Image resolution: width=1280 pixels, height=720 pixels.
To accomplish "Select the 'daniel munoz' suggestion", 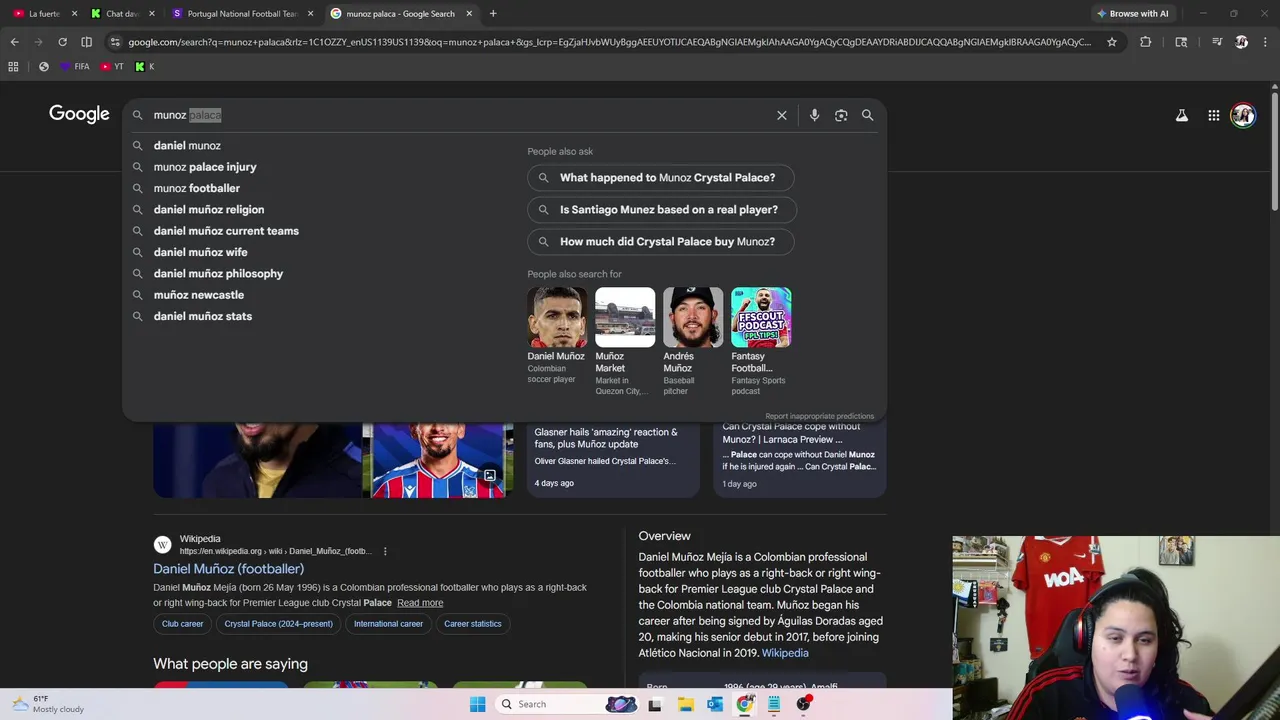I will coord(187,145).
